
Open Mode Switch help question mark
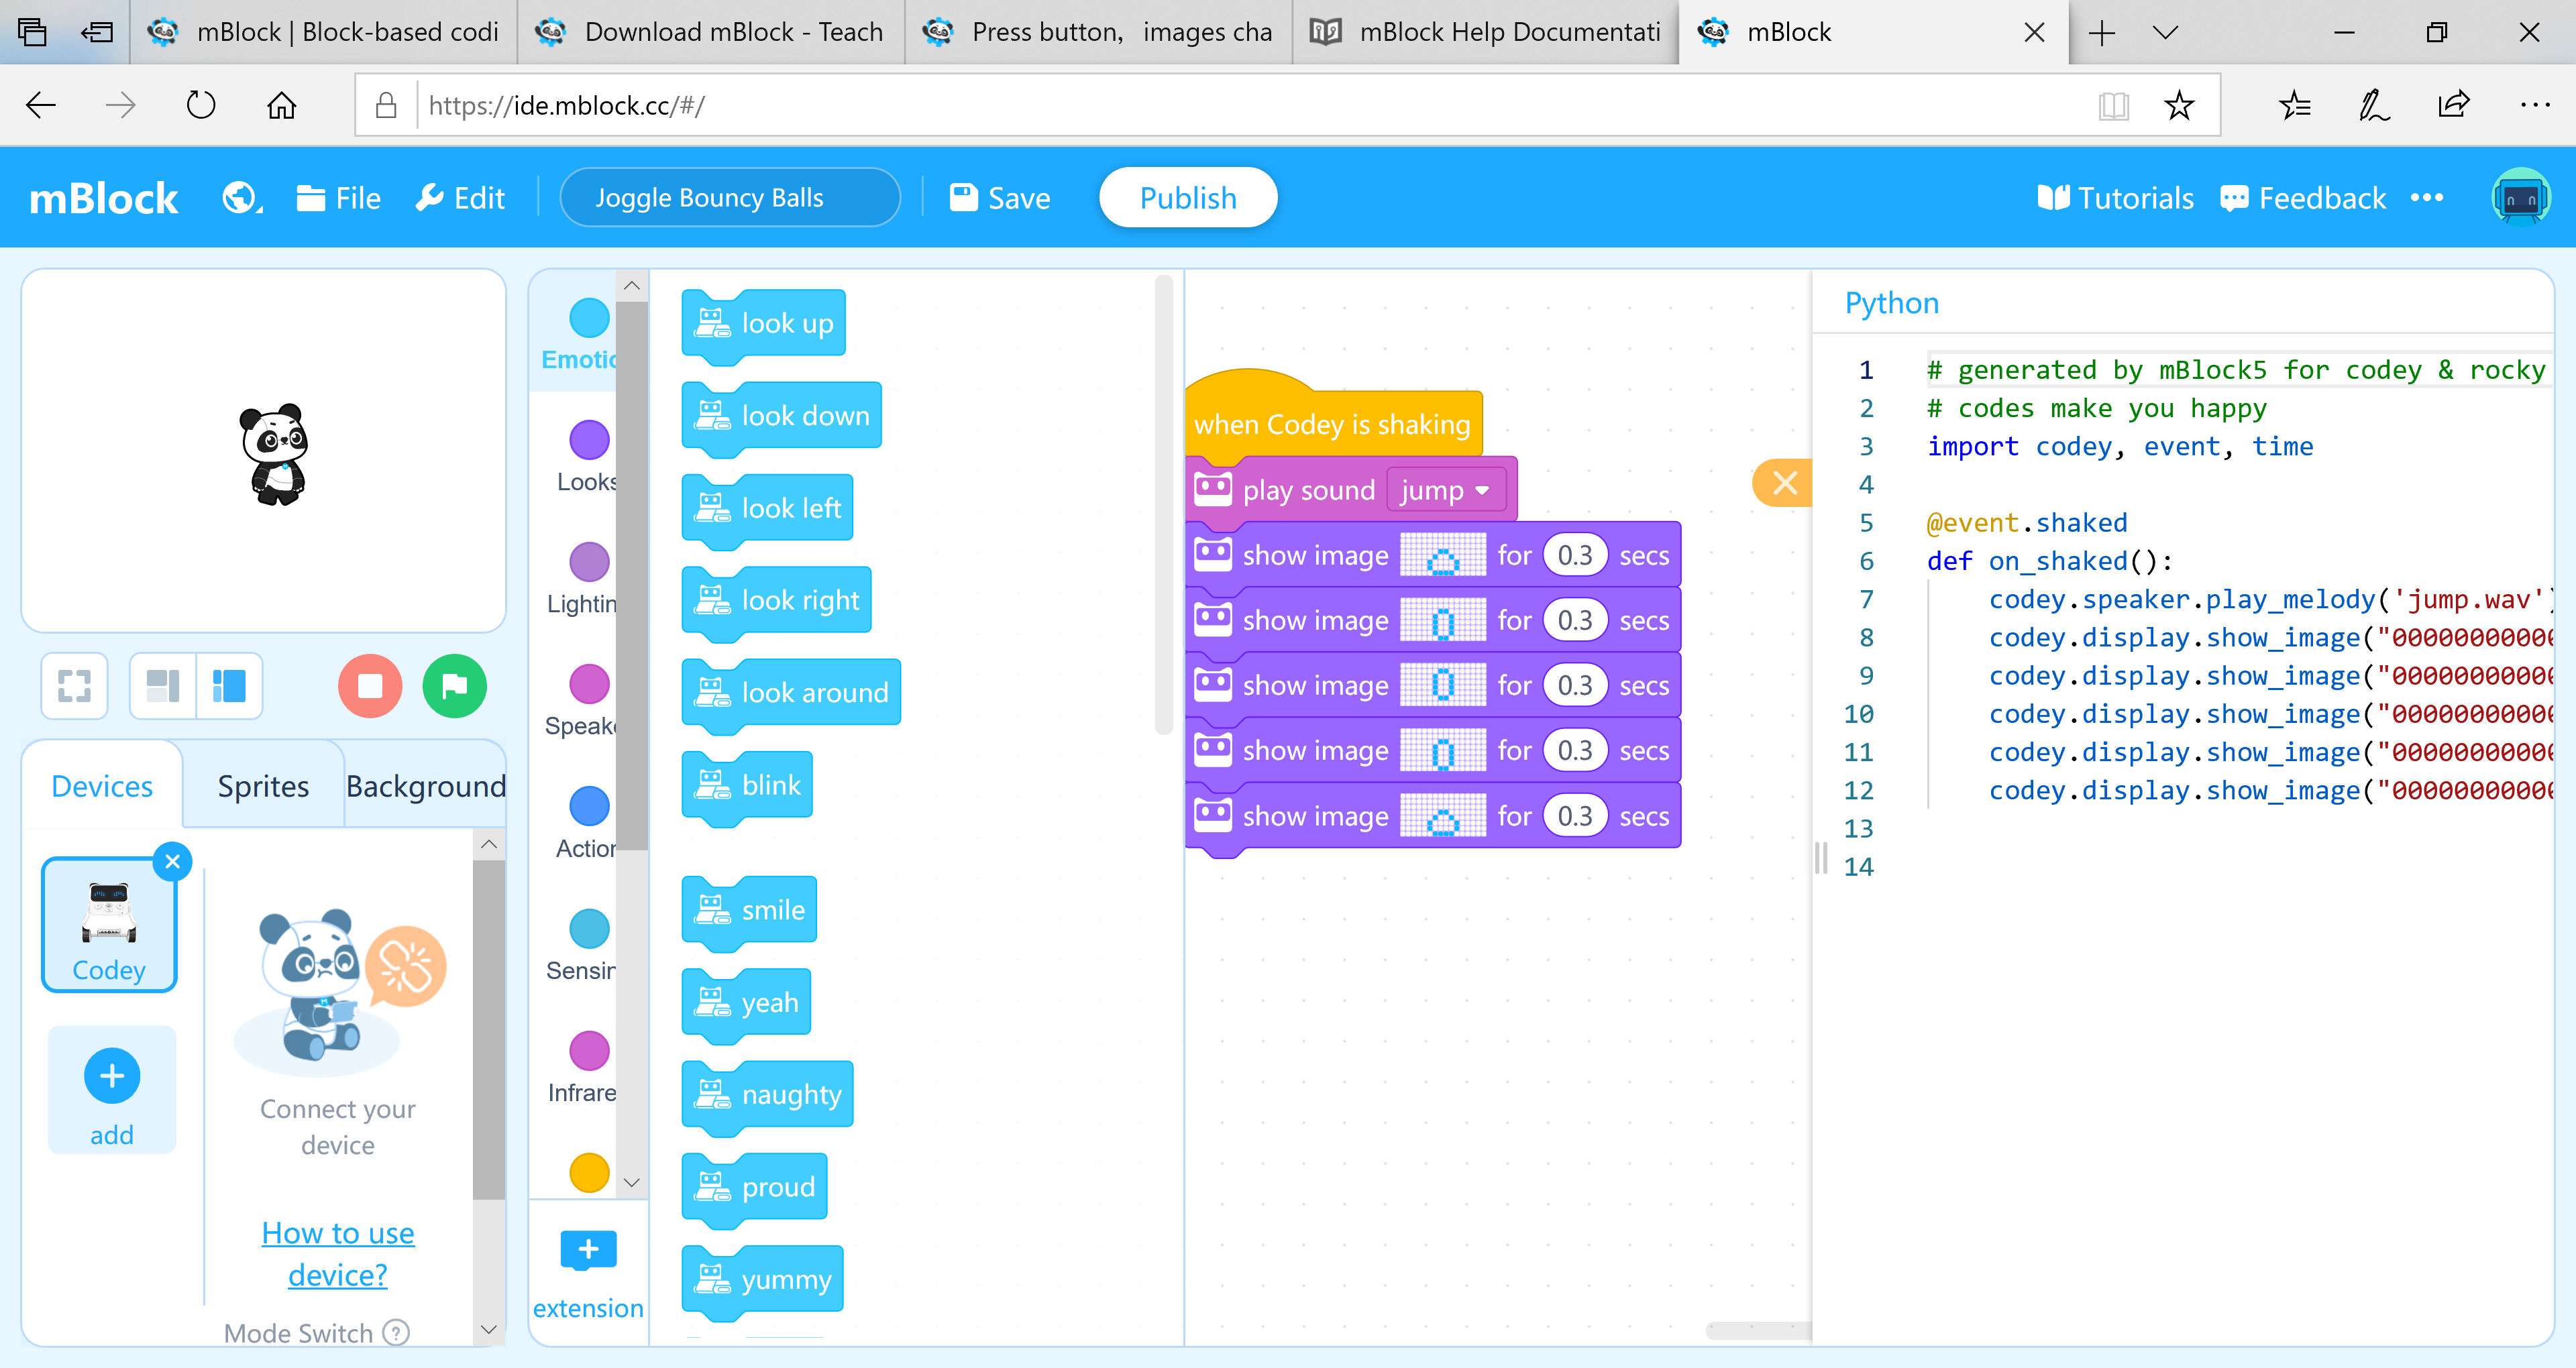click(x=397, y=1333)
